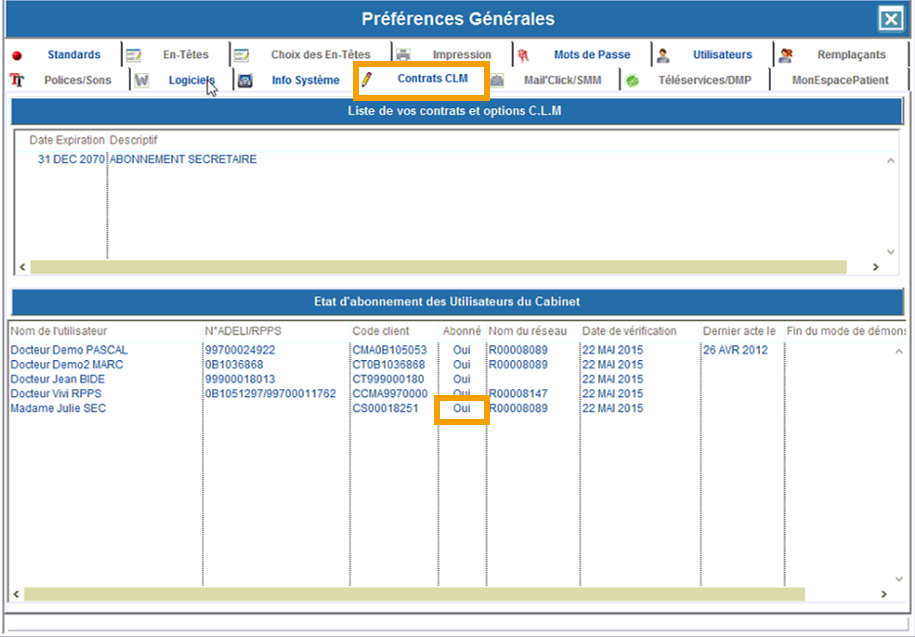Close the Préférences Générales window
Image resolution: width=915 pixels, height=637 pixels.
click(x=889, y=19)
